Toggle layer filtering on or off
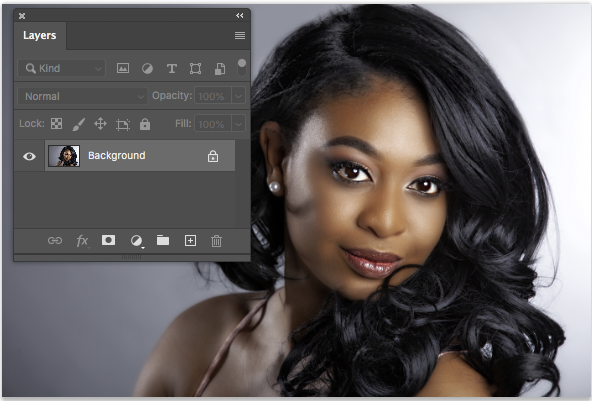Screen dimensions: 592x401 click(242, 68)
